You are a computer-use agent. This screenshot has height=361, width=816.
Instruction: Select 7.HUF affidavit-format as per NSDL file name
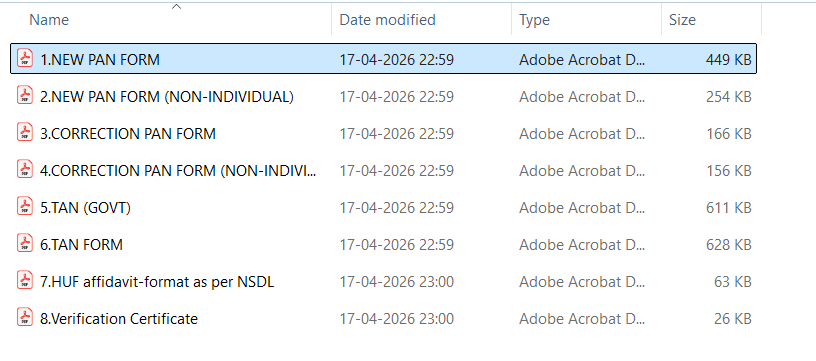(157, 282)
